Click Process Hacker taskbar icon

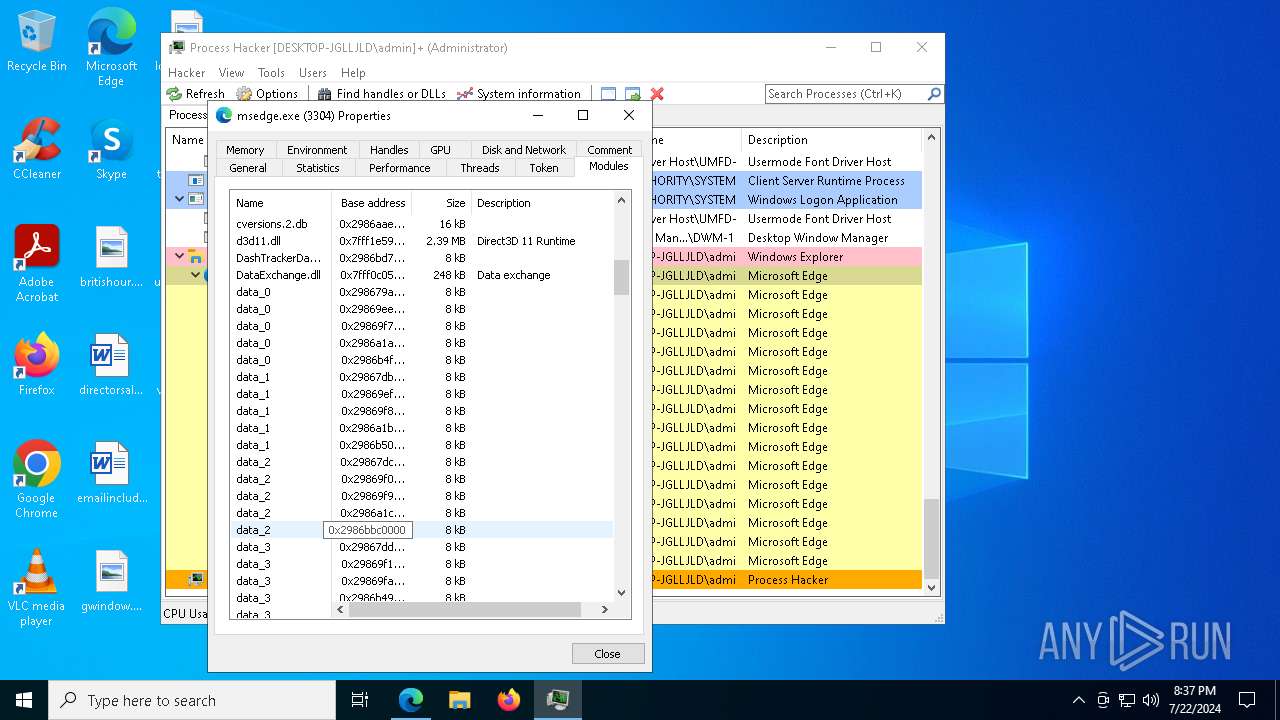[x=558, y=700]
